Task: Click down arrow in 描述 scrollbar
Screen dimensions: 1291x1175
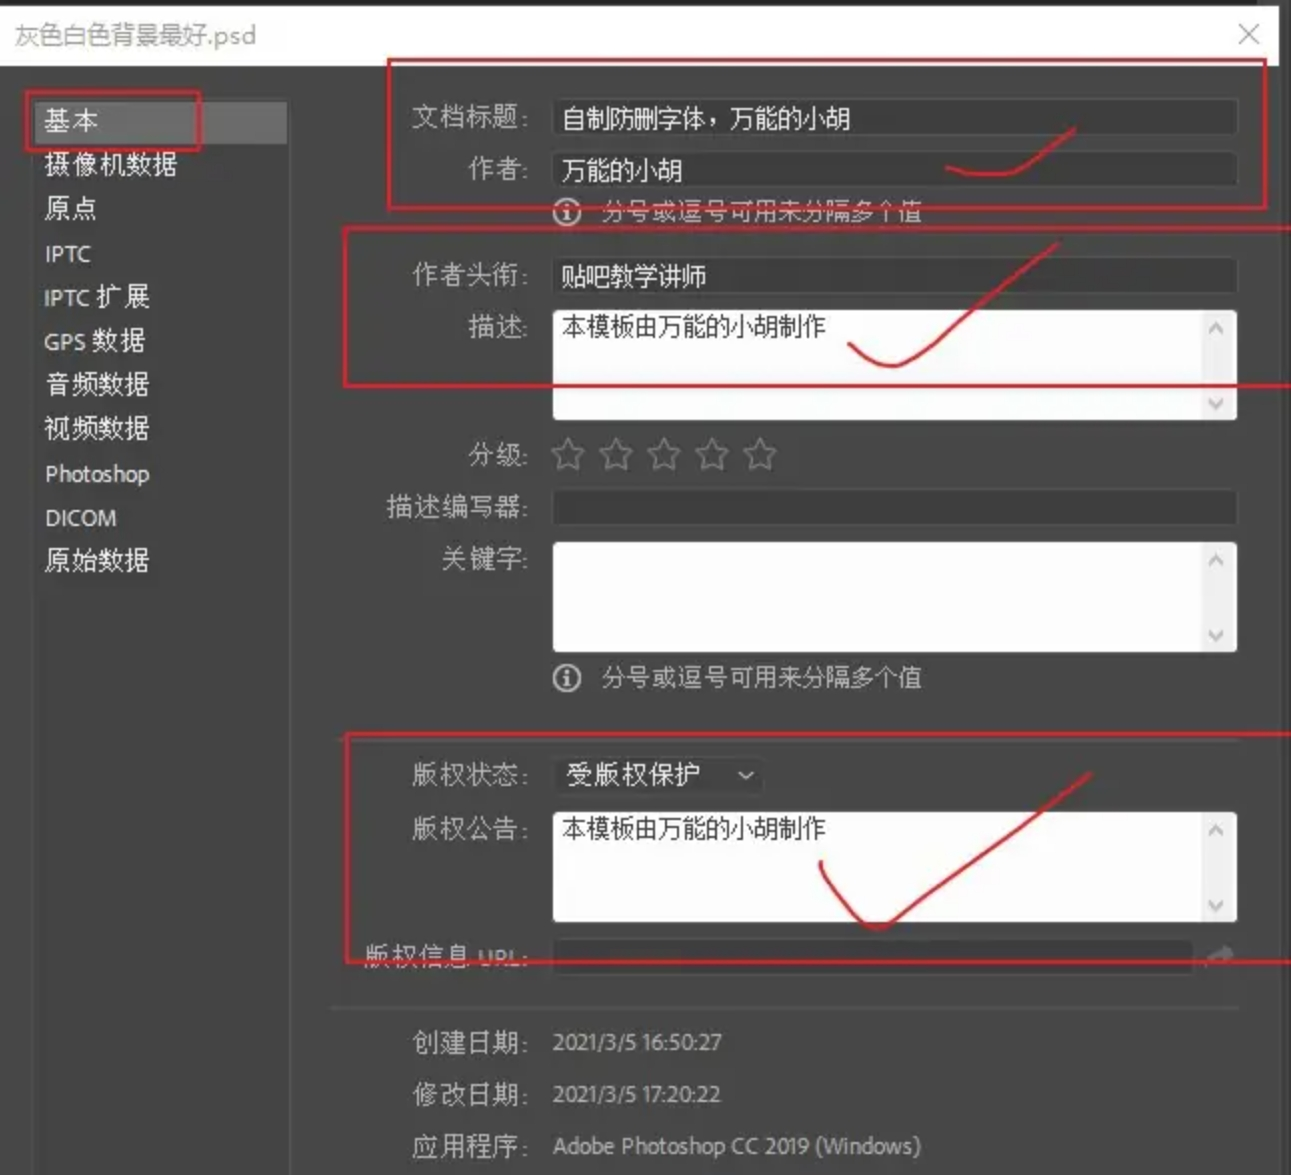Action: pyautogui.click(x=1216, y=404)
